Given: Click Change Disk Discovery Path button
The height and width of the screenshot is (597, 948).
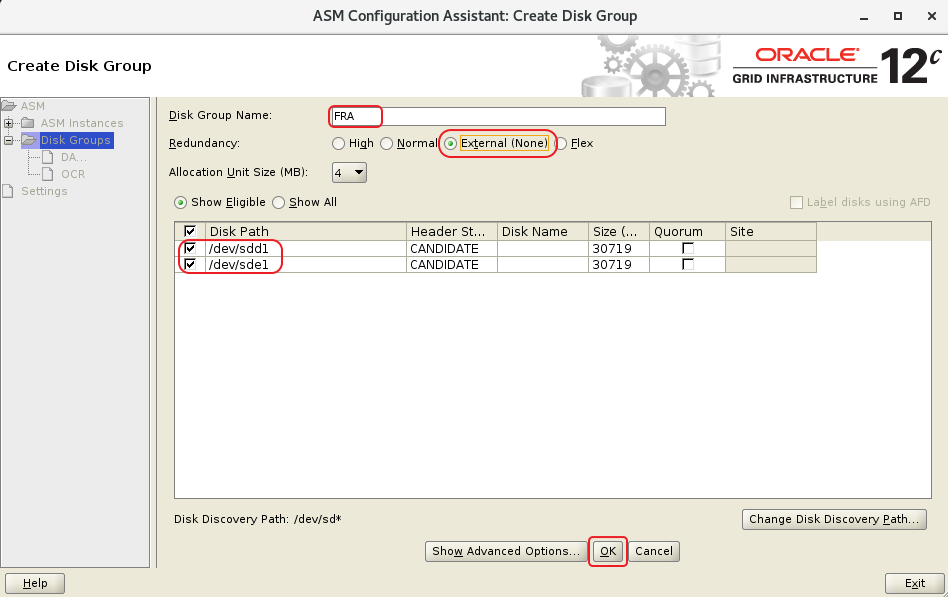Looking at the screenshot, I should point(834,519).
